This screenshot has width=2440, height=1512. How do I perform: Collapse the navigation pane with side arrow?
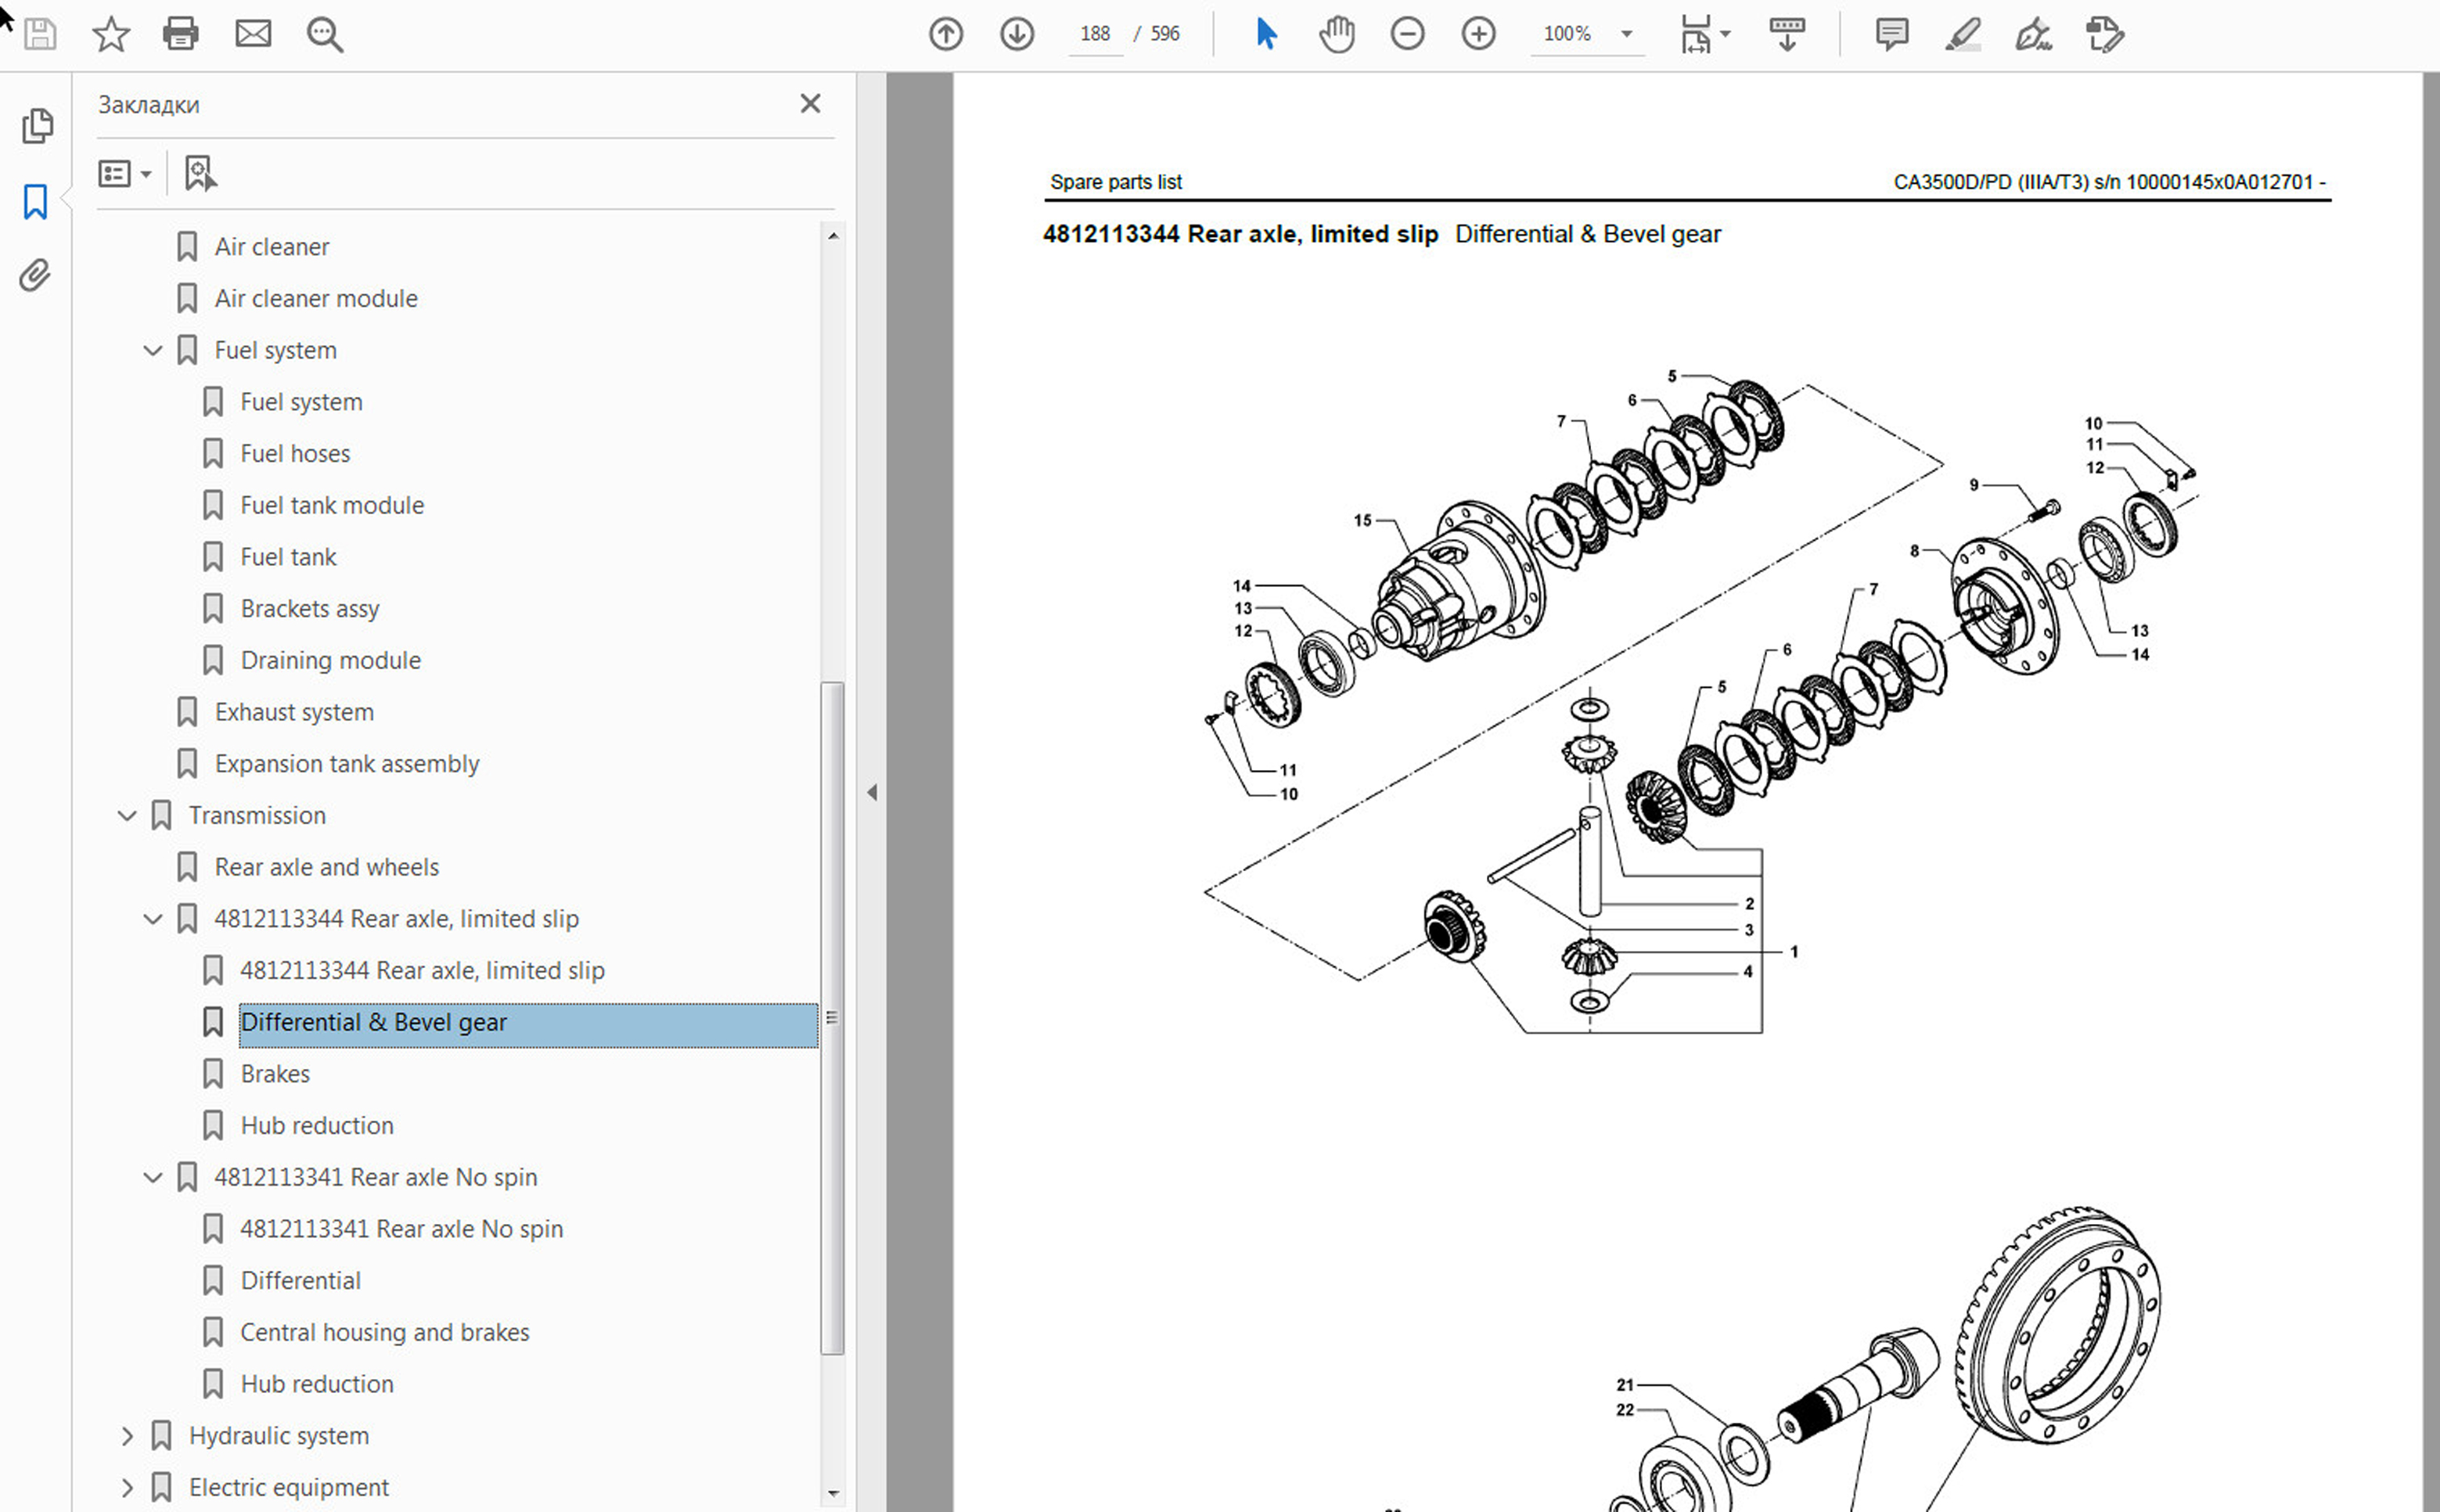tap(872, 792)
